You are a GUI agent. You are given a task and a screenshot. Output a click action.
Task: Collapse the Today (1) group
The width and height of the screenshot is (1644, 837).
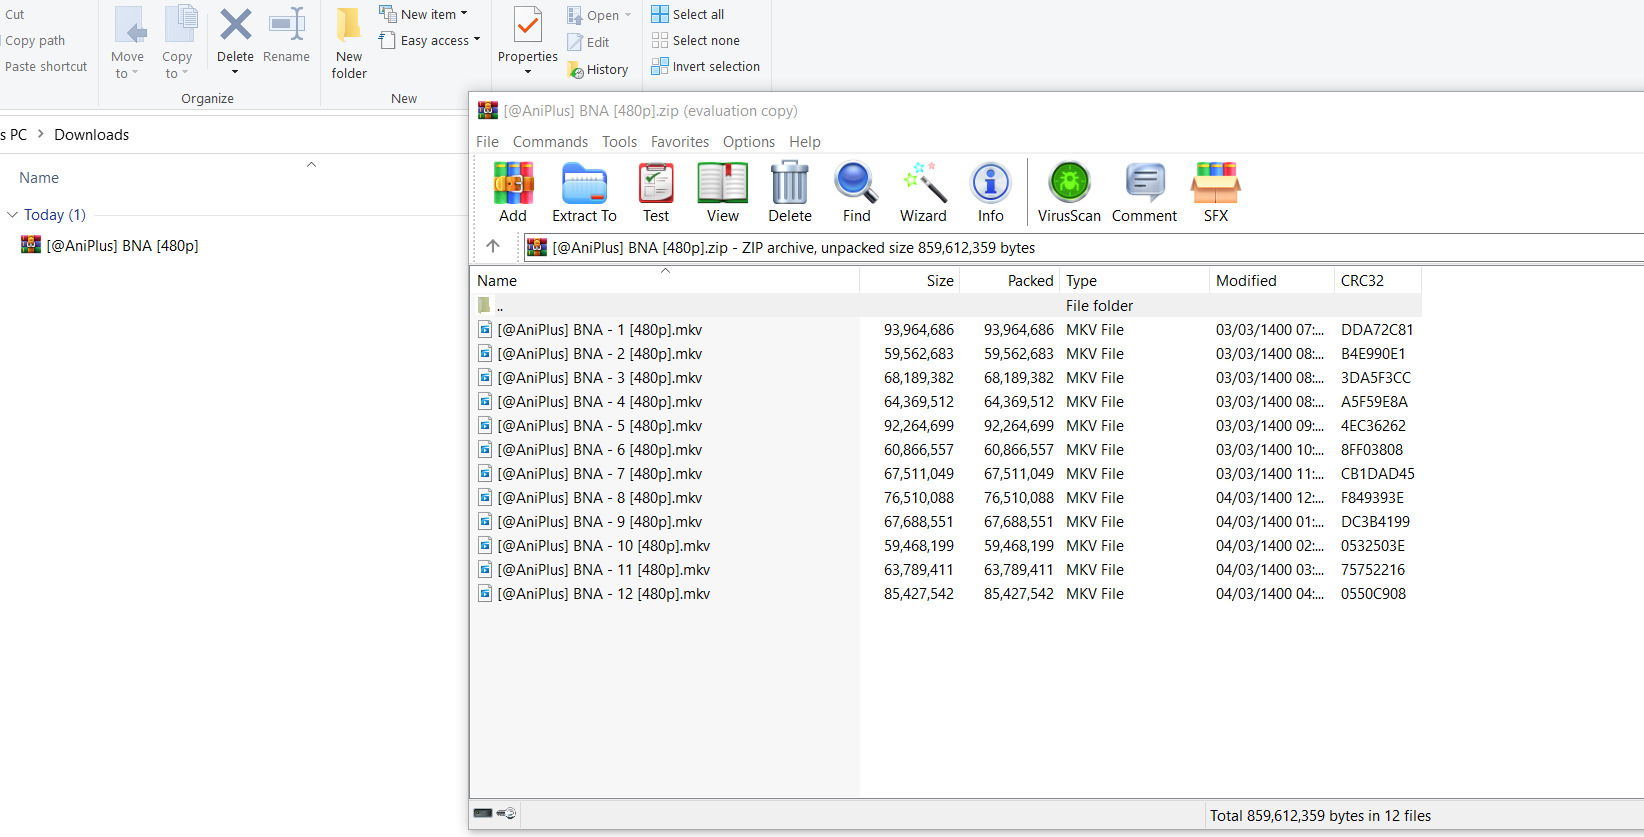[x=12, y=214]
